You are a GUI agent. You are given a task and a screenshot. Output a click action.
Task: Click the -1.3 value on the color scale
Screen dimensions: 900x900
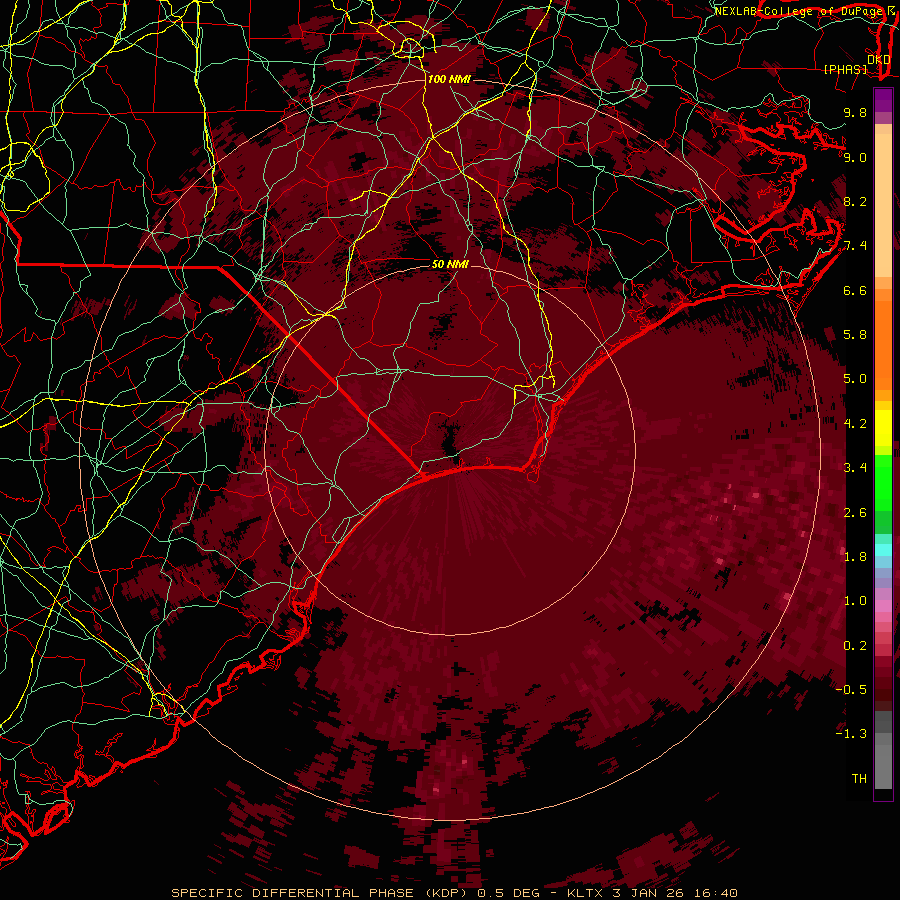pos(851,734)
